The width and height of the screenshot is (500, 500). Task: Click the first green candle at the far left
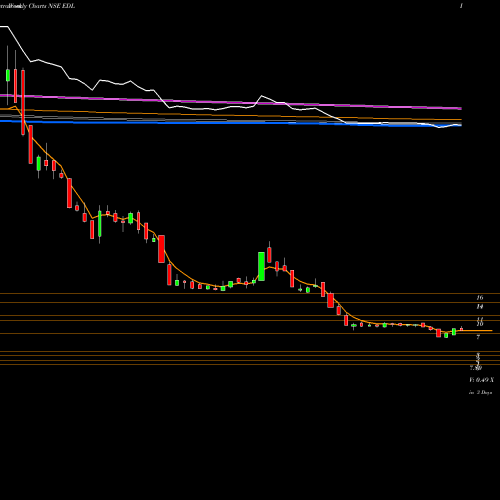pyautogui.click(x=8, y=75)
